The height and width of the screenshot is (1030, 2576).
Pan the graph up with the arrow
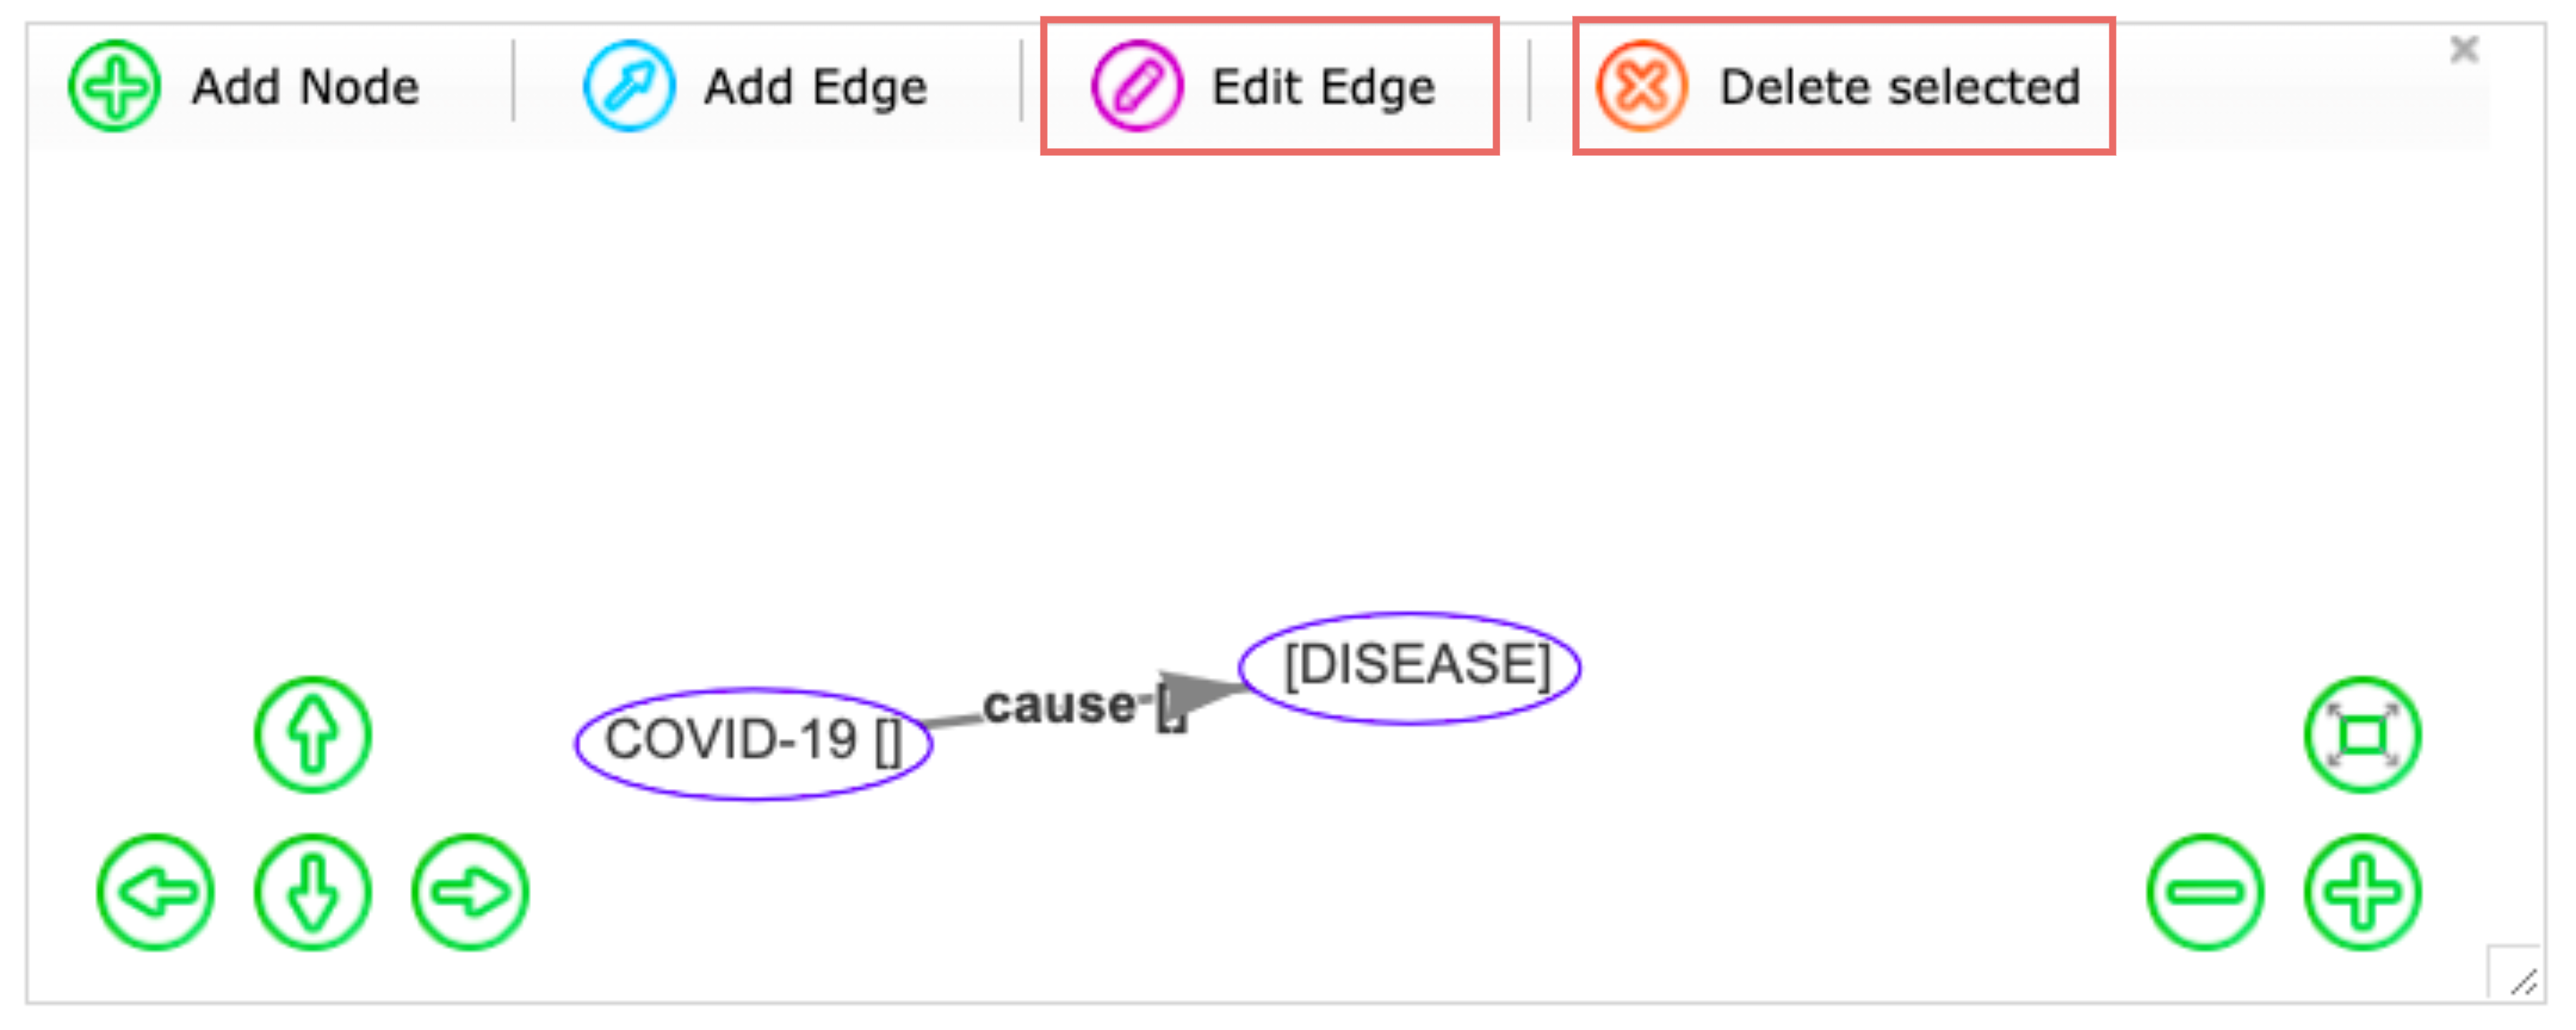313,735
